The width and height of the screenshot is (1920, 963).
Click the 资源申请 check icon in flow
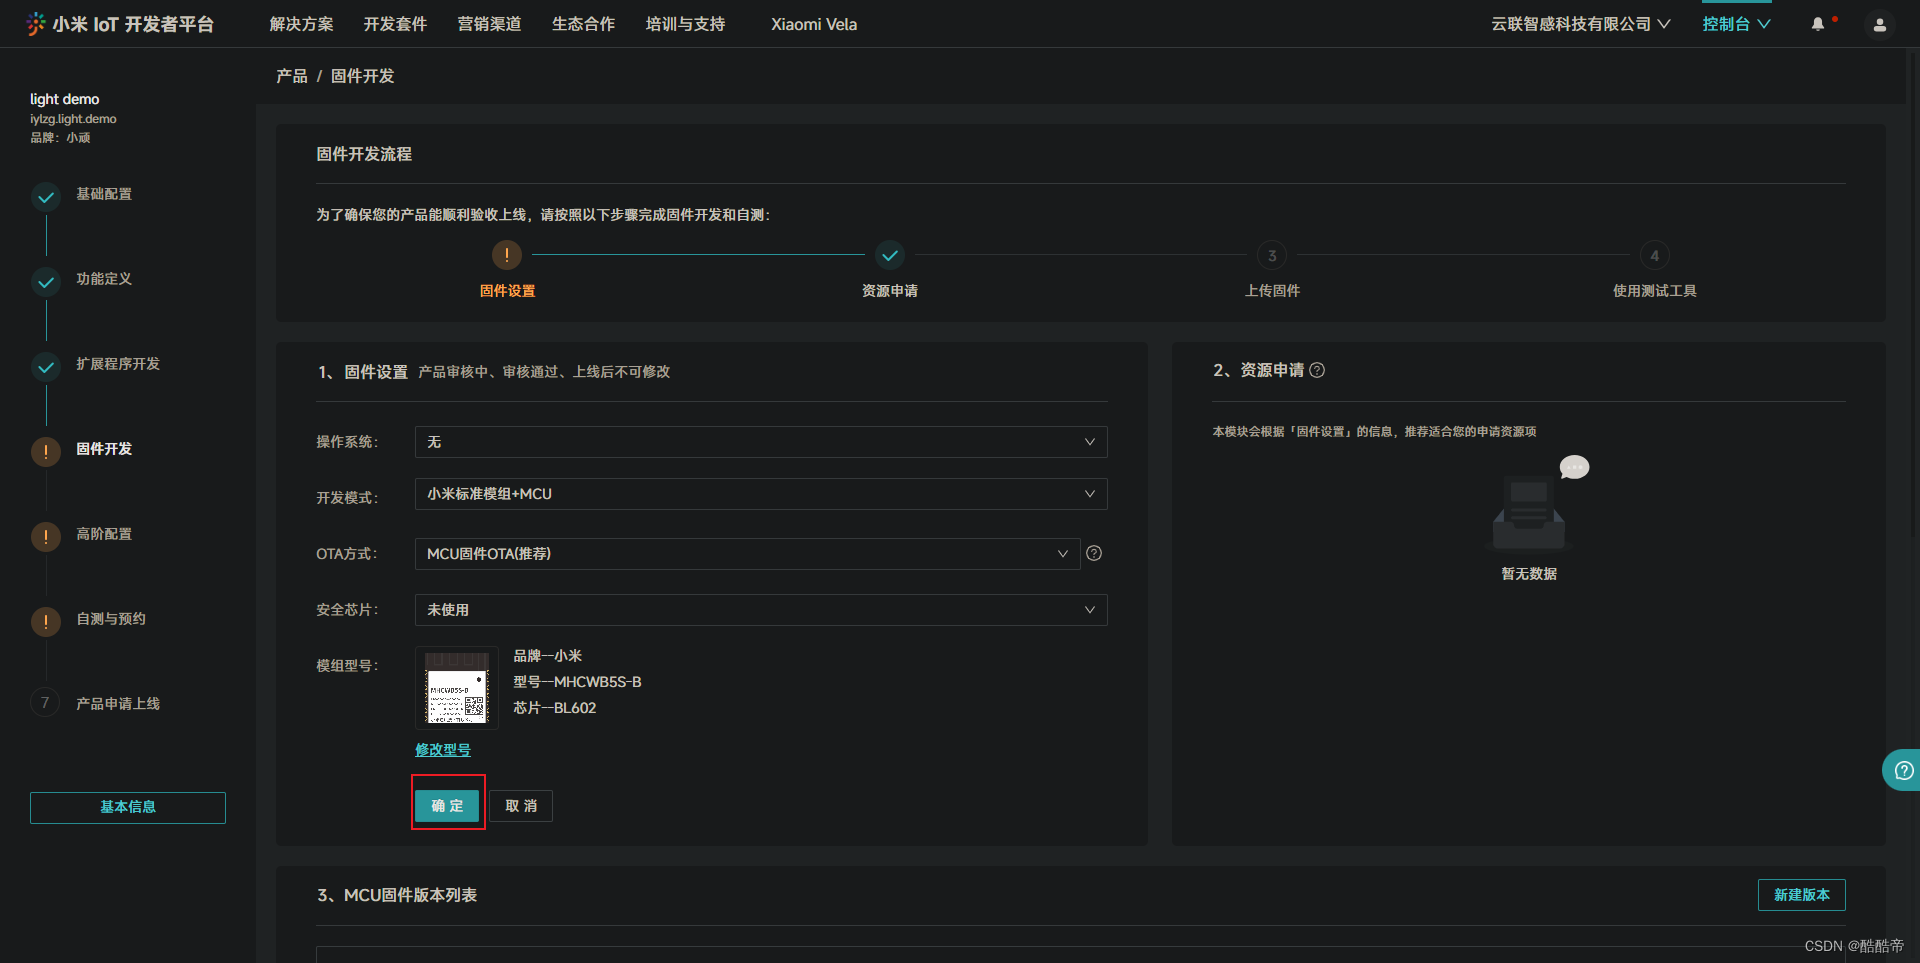pos(890,255)
